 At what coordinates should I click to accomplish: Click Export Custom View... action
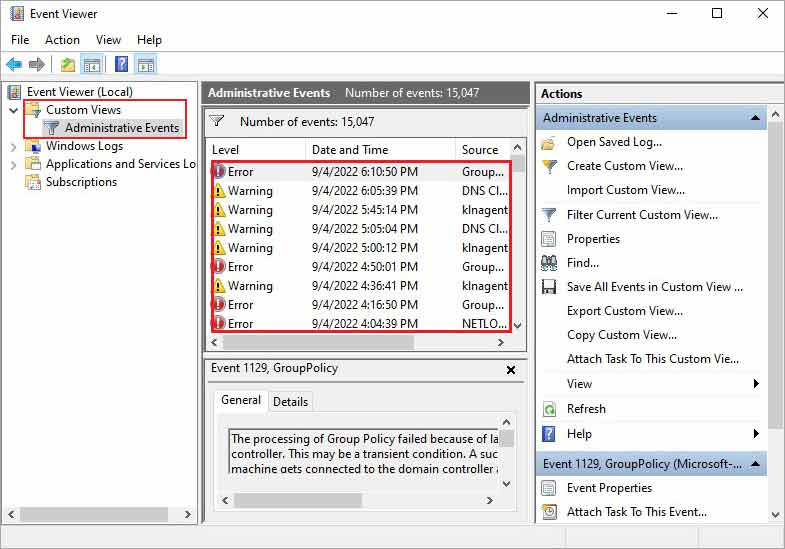pyautogui.click(x=624, y=311)
